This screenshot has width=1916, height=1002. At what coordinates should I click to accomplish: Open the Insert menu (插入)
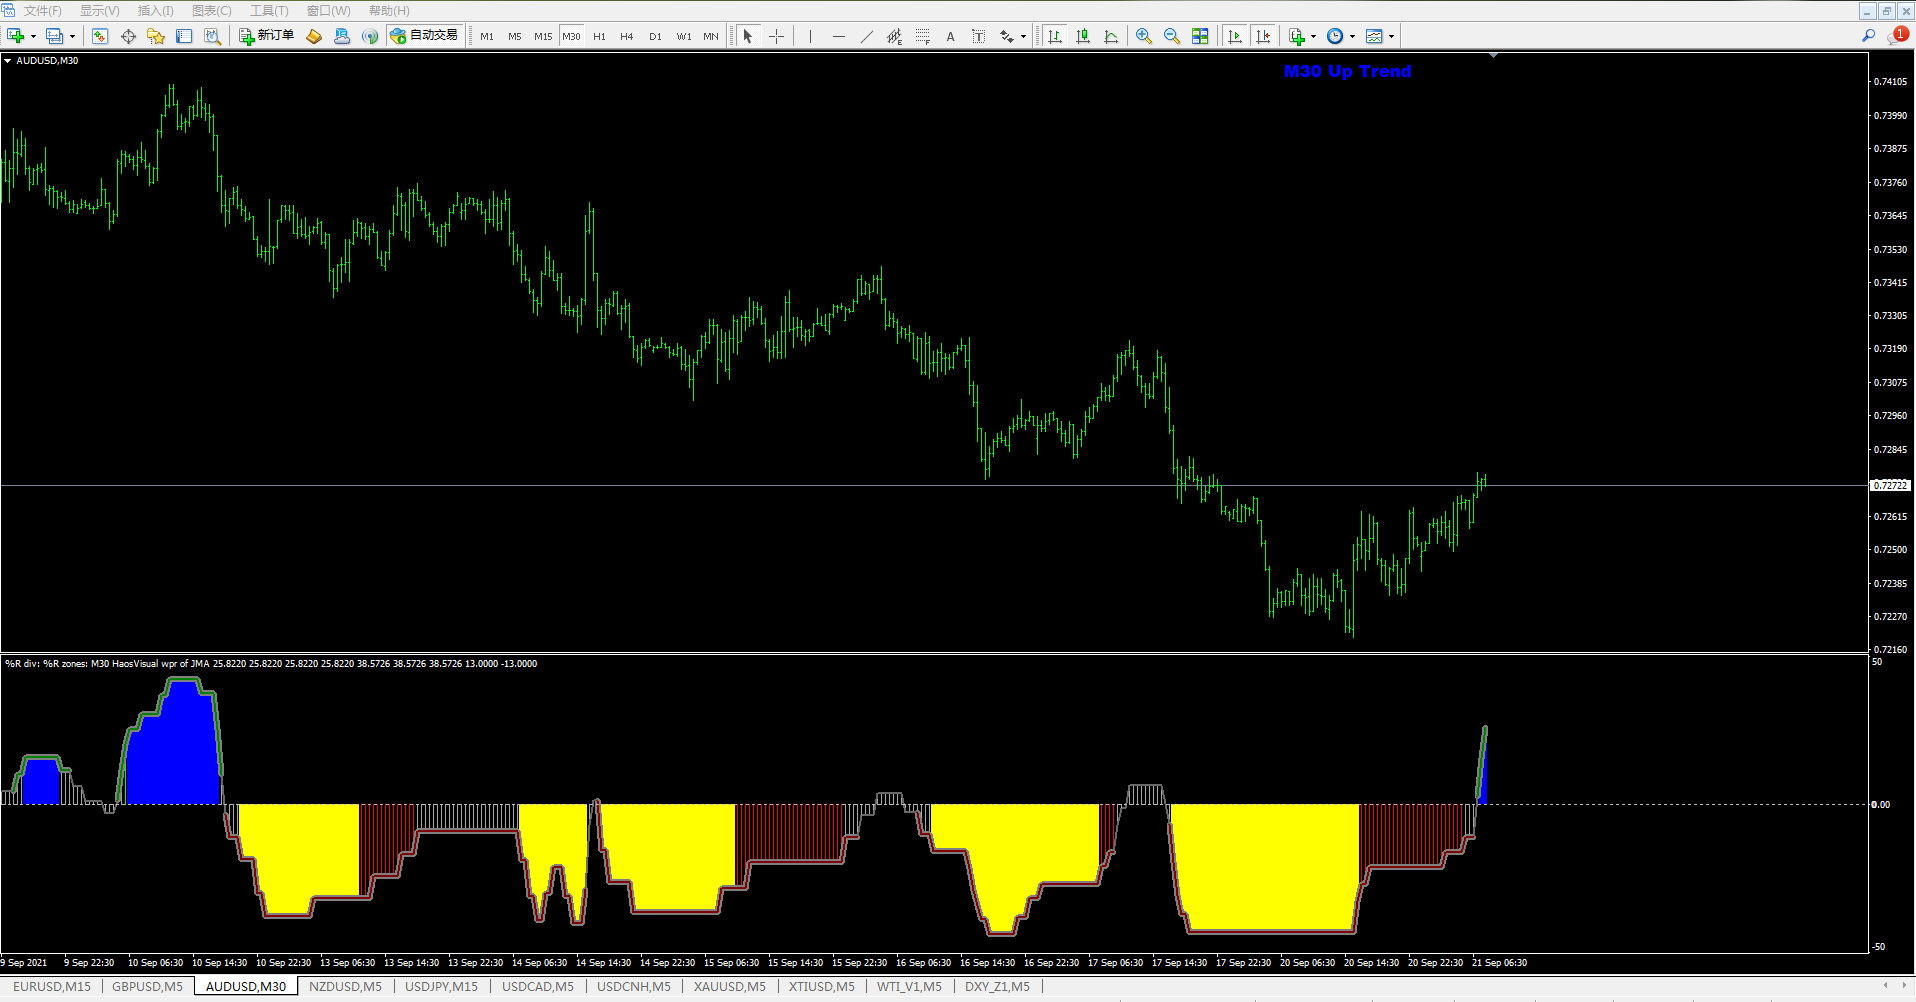(155, 11)
